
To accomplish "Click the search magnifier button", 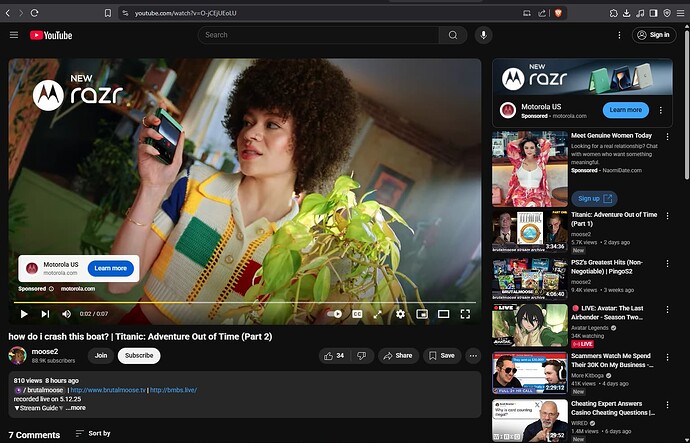I will click(453, 35).
